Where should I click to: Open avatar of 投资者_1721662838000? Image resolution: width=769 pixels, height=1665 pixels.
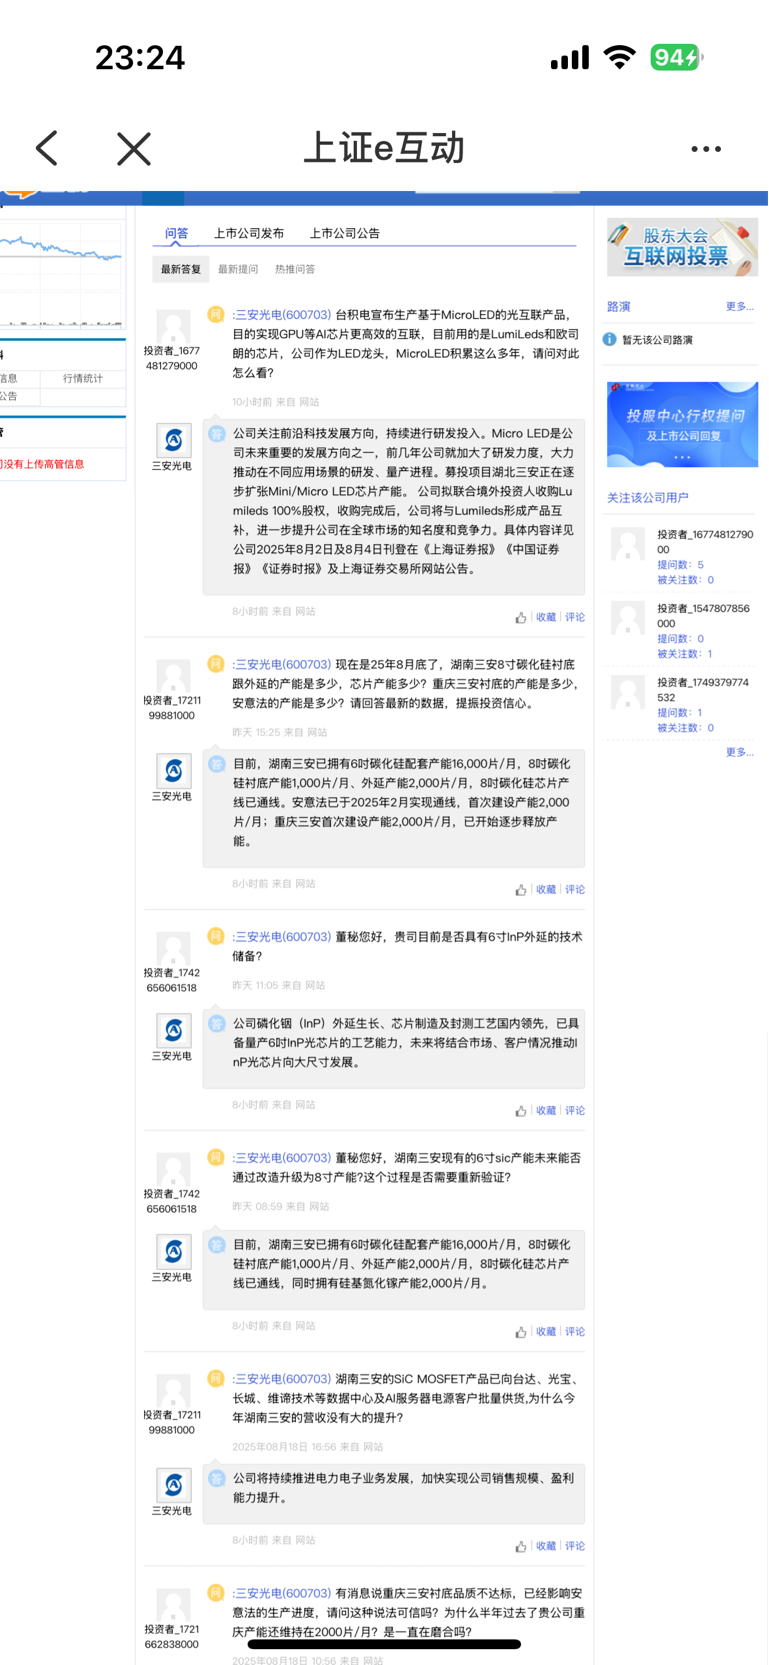coord(173,1604)
